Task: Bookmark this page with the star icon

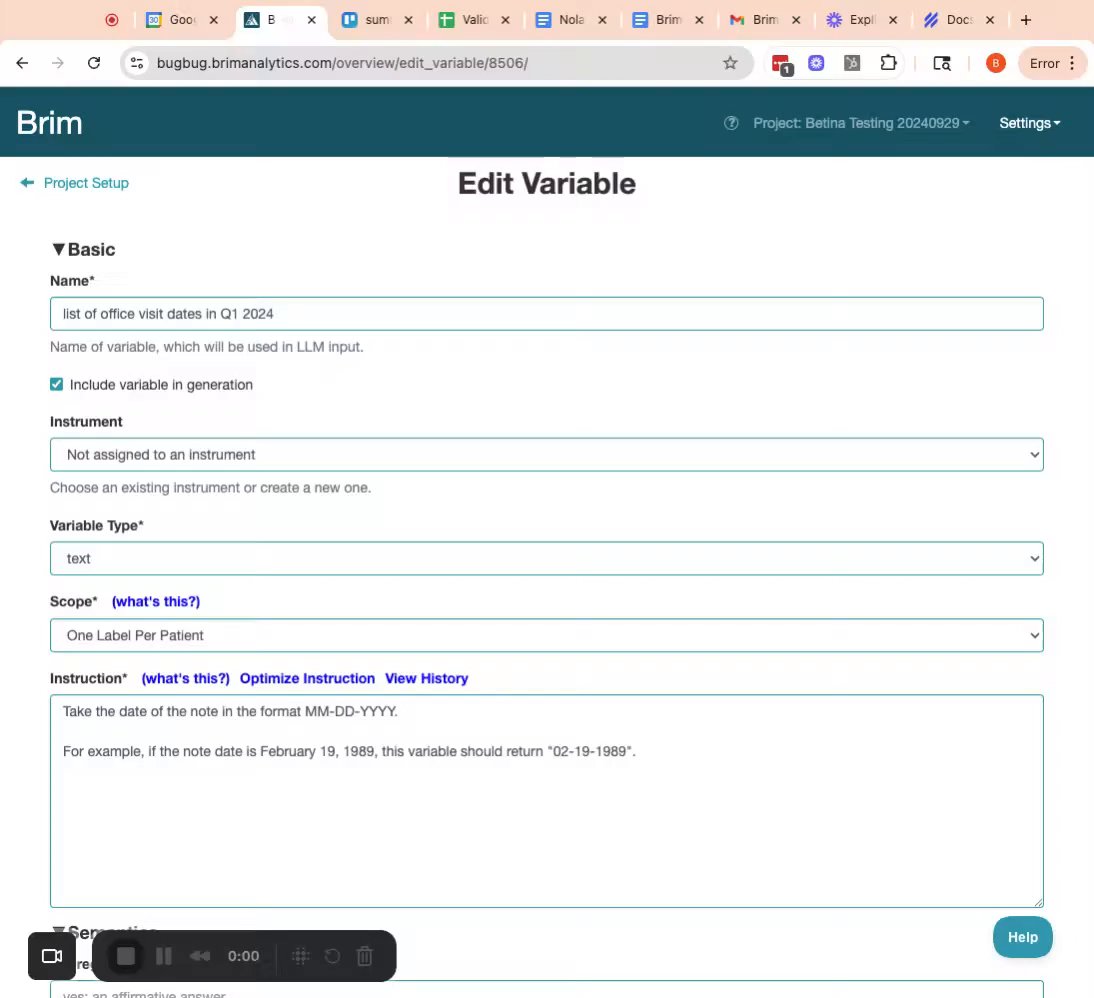Action: [x=730, y=63]
